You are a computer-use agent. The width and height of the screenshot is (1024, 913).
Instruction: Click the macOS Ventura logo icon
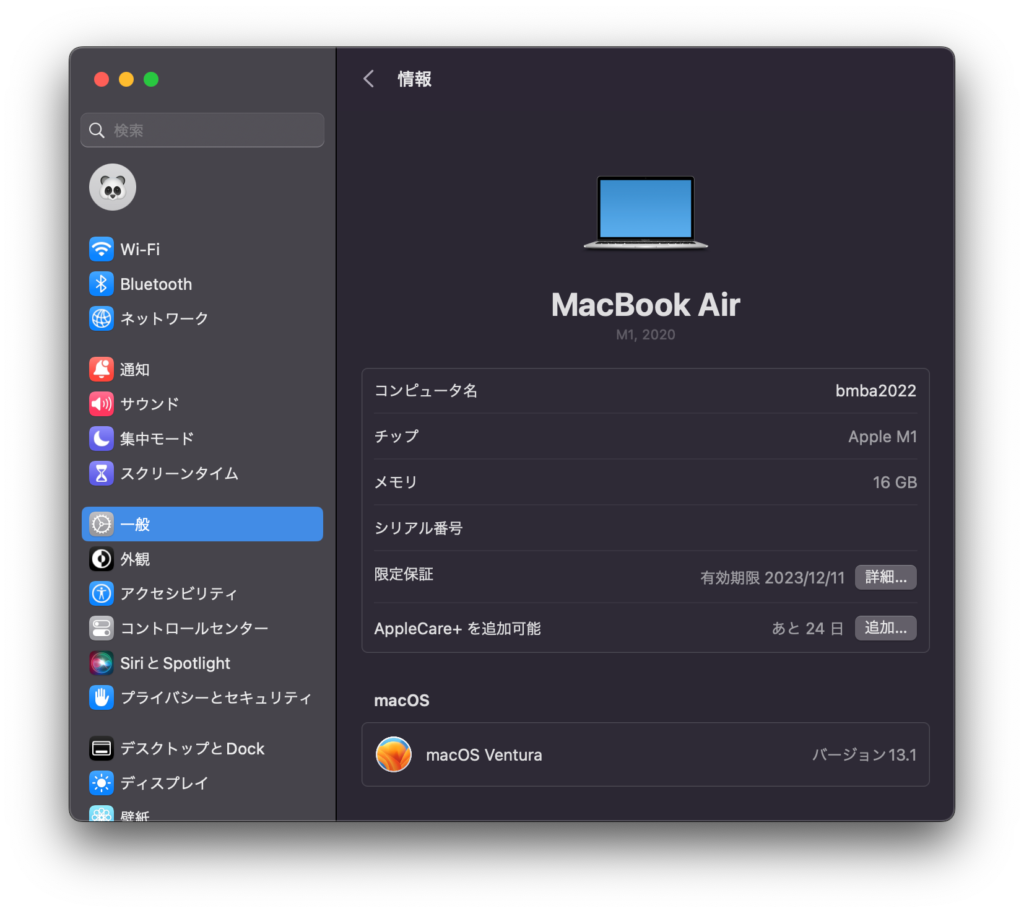click(394, 754)
